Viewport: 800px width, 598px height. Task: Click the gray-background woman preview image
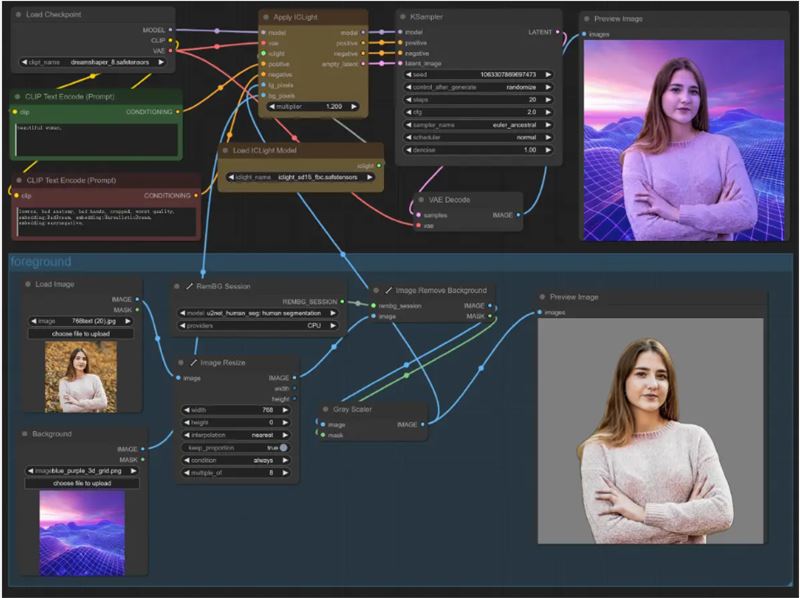pos(651,431)
